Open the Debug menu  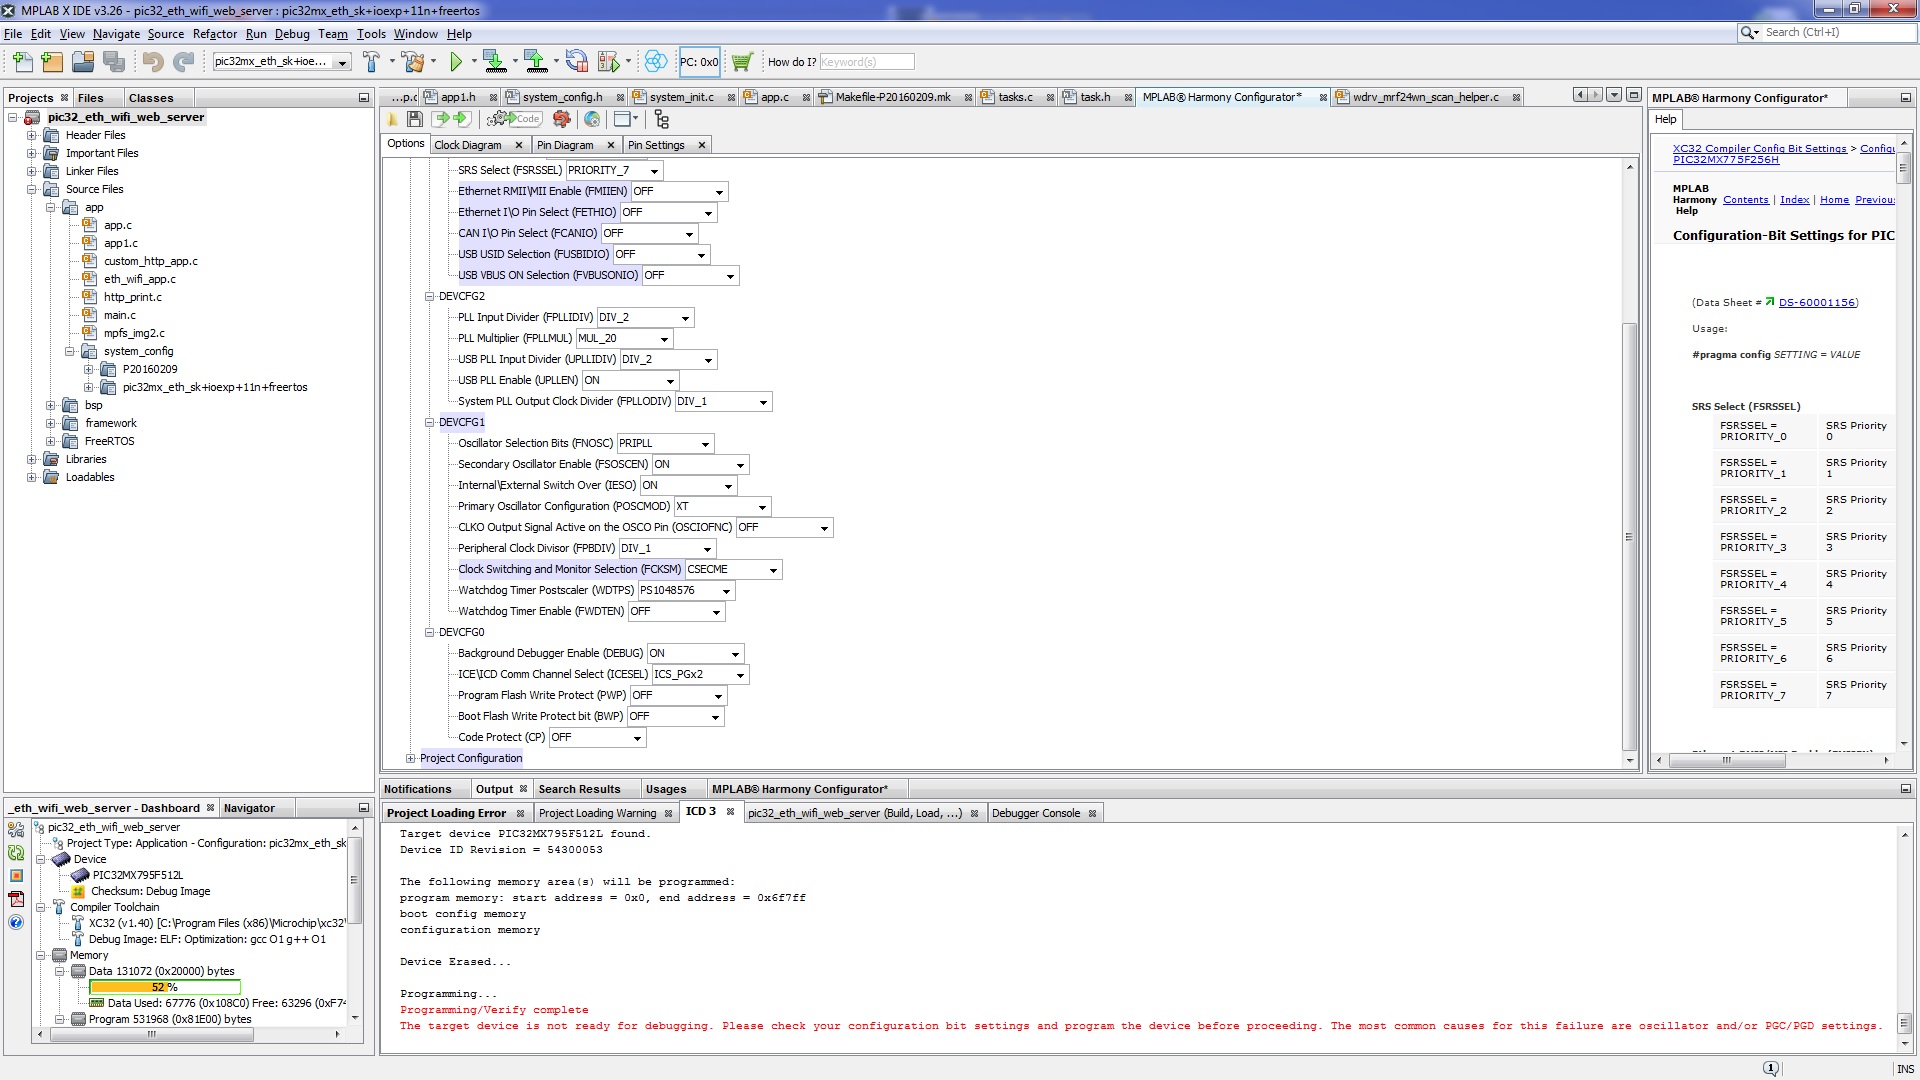pyautogui.click(x=292, y=34)
